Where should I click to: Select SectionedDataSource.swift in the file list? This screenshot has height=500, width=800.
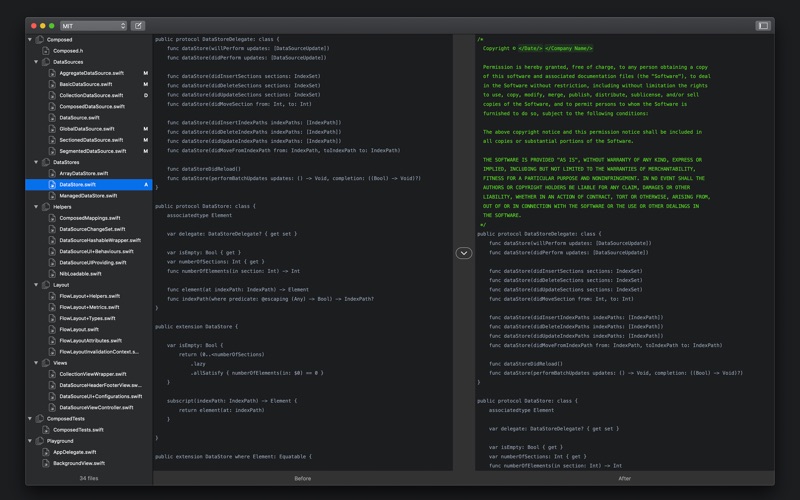tap(89, 140)
